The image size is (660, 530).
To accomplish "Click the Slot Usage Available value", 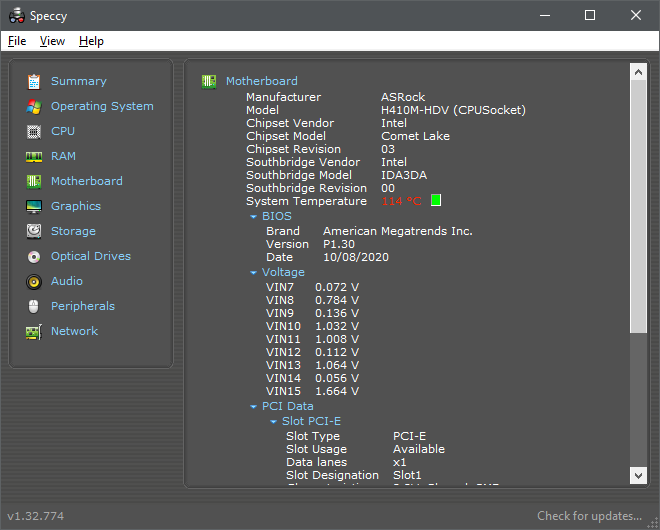I will 419,449.
